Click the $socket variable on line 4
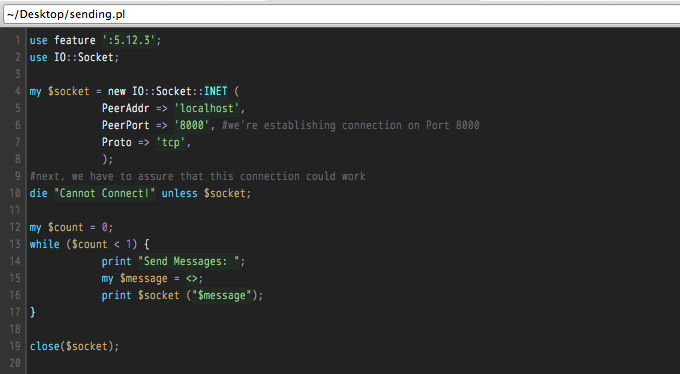The image size is (680, 374). pyautogui.click(x=69, y=92)
